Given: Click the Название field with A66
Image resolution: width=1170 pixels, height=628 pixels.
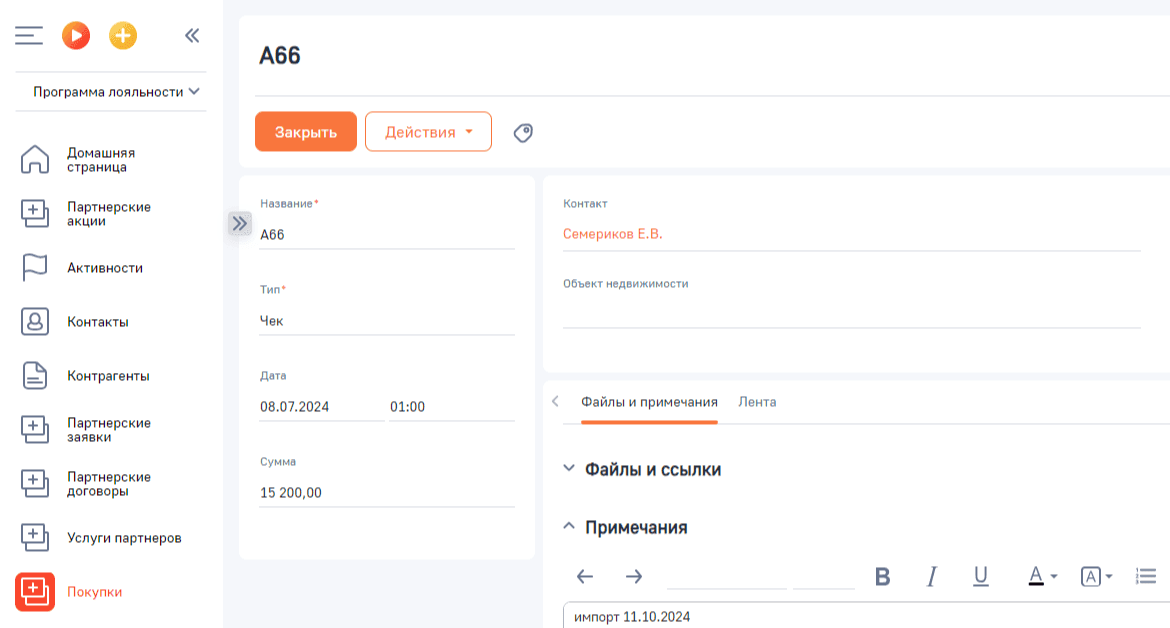Looking at the screenshot, I should coord(387,235).
